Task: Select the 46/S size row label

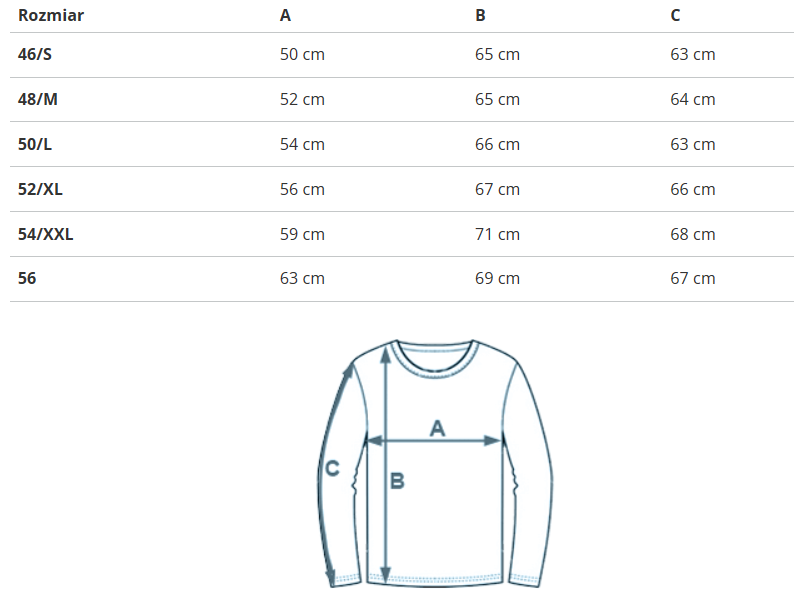Action: tap(35, 54)
